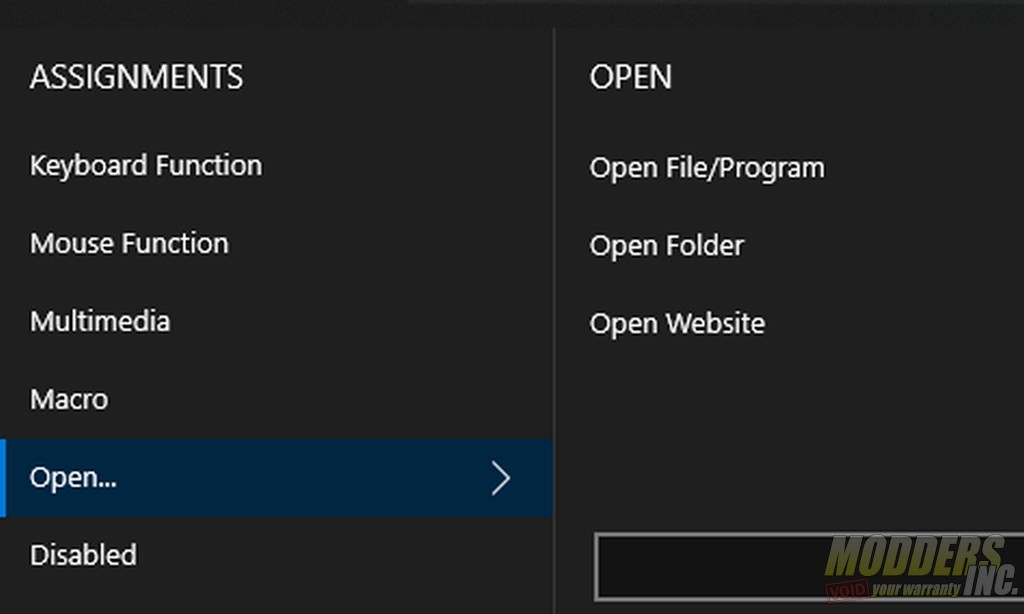Choose Open Website from OPEN panel
1024x614 pixels.
click(x=677, y=324)
